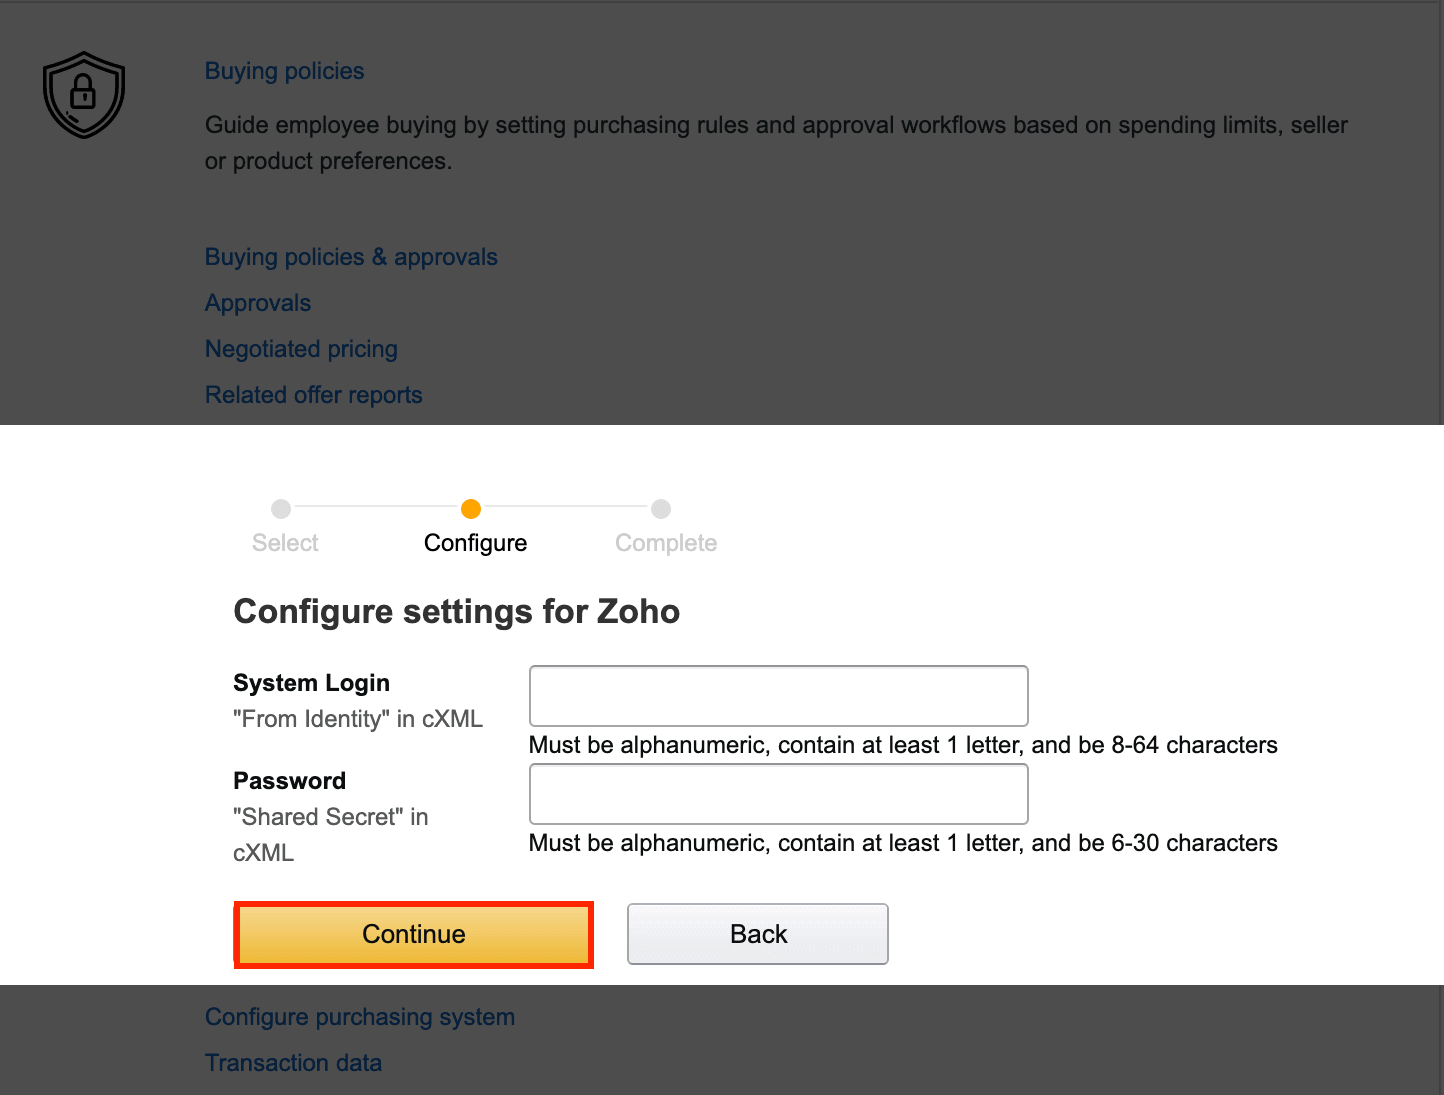Click the gray Select step dot

pos(281,509)
